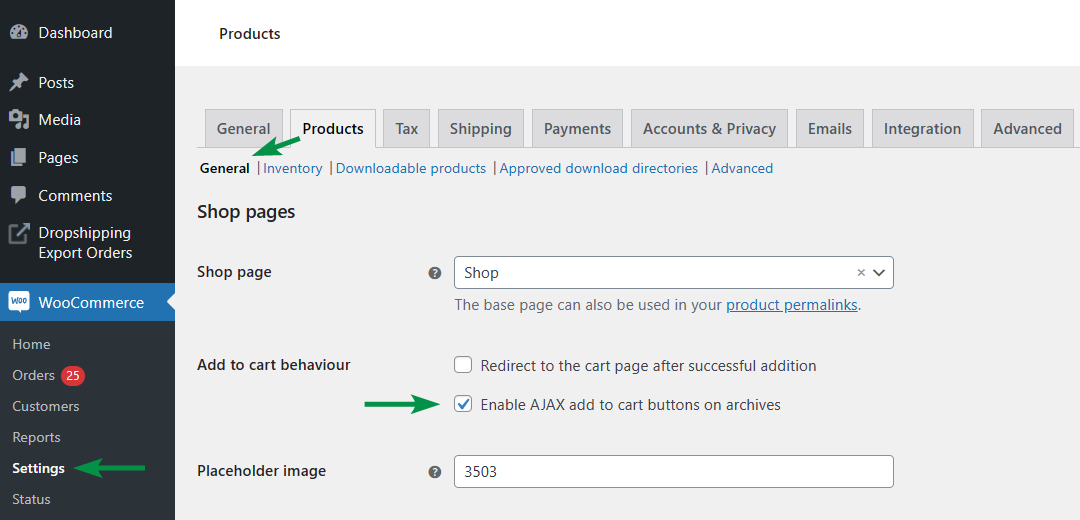
Task: Expand Shop page dropdown via chevron arrow
Action: point(879,273)
